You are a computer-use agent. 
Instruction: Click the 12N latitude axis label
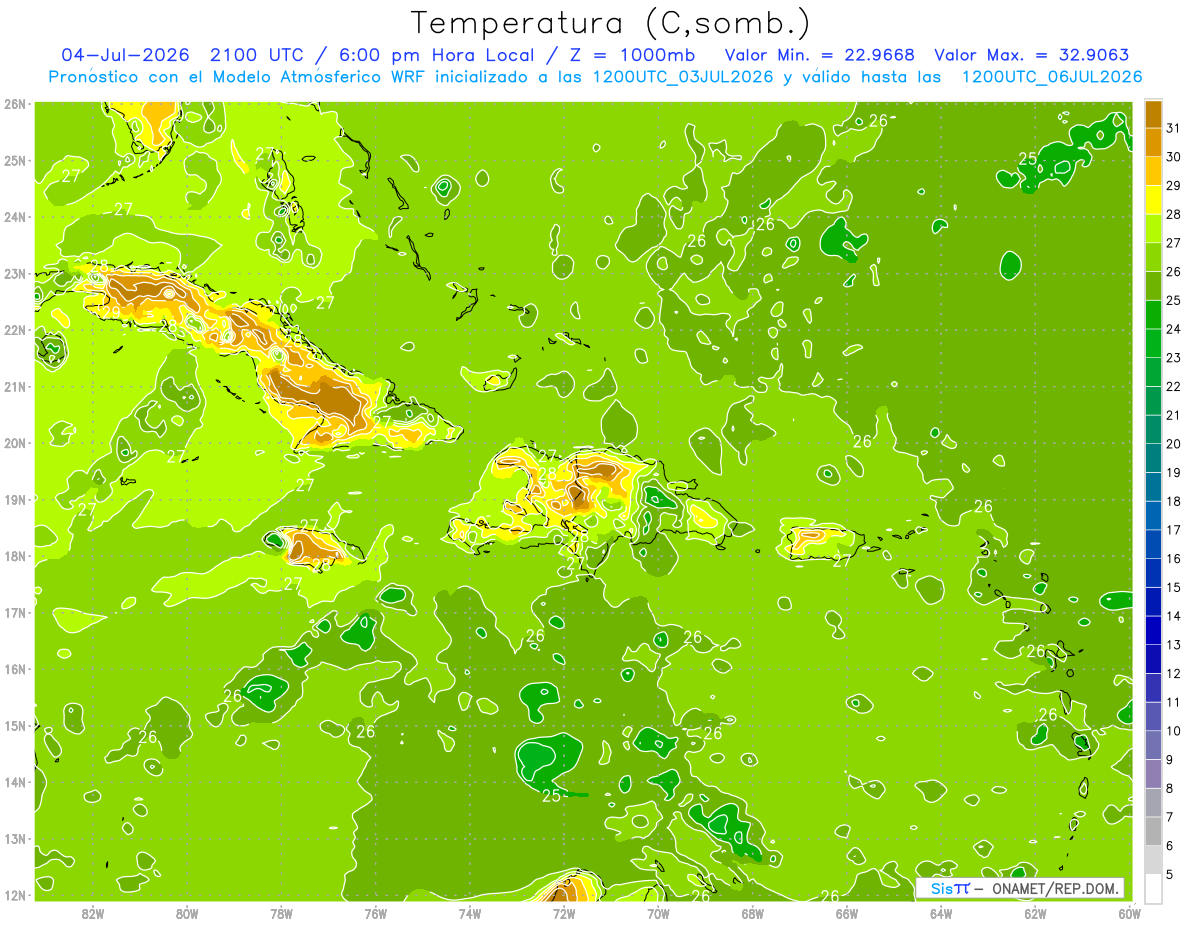tap(14, 894)
